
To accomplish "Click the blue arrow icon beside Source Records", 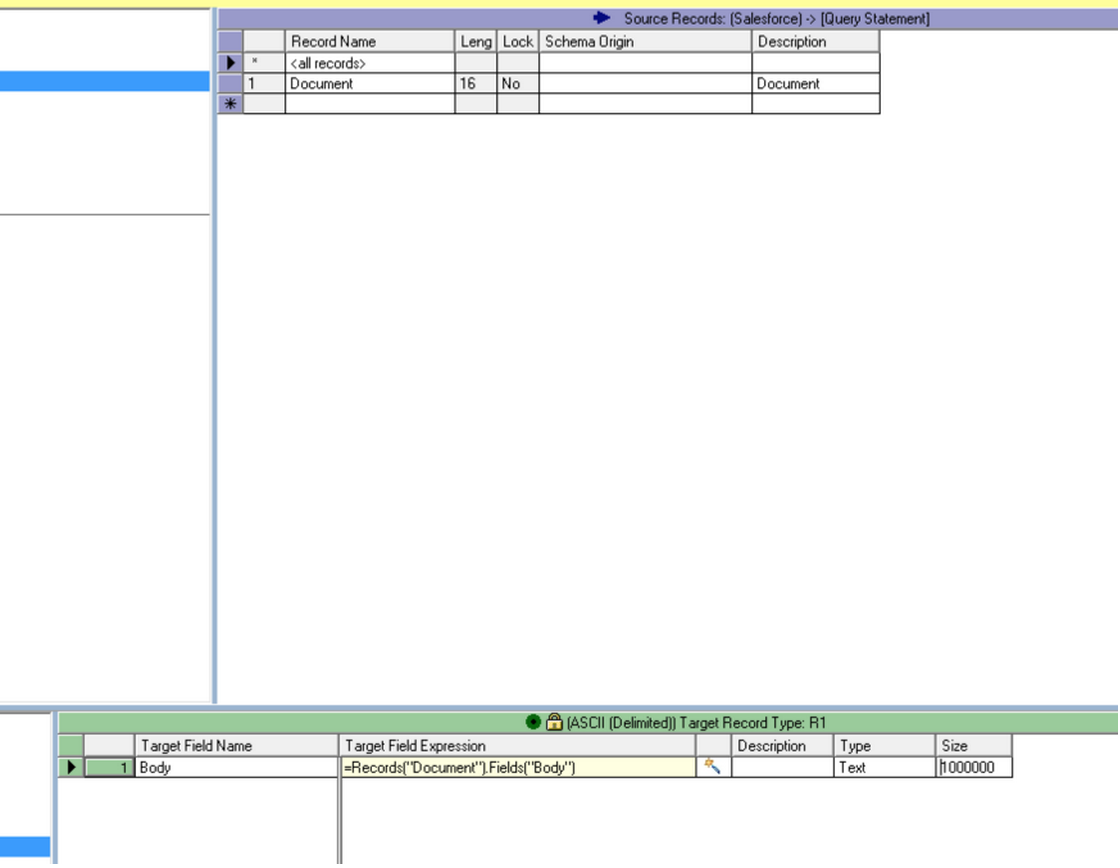I will point(601,18).
